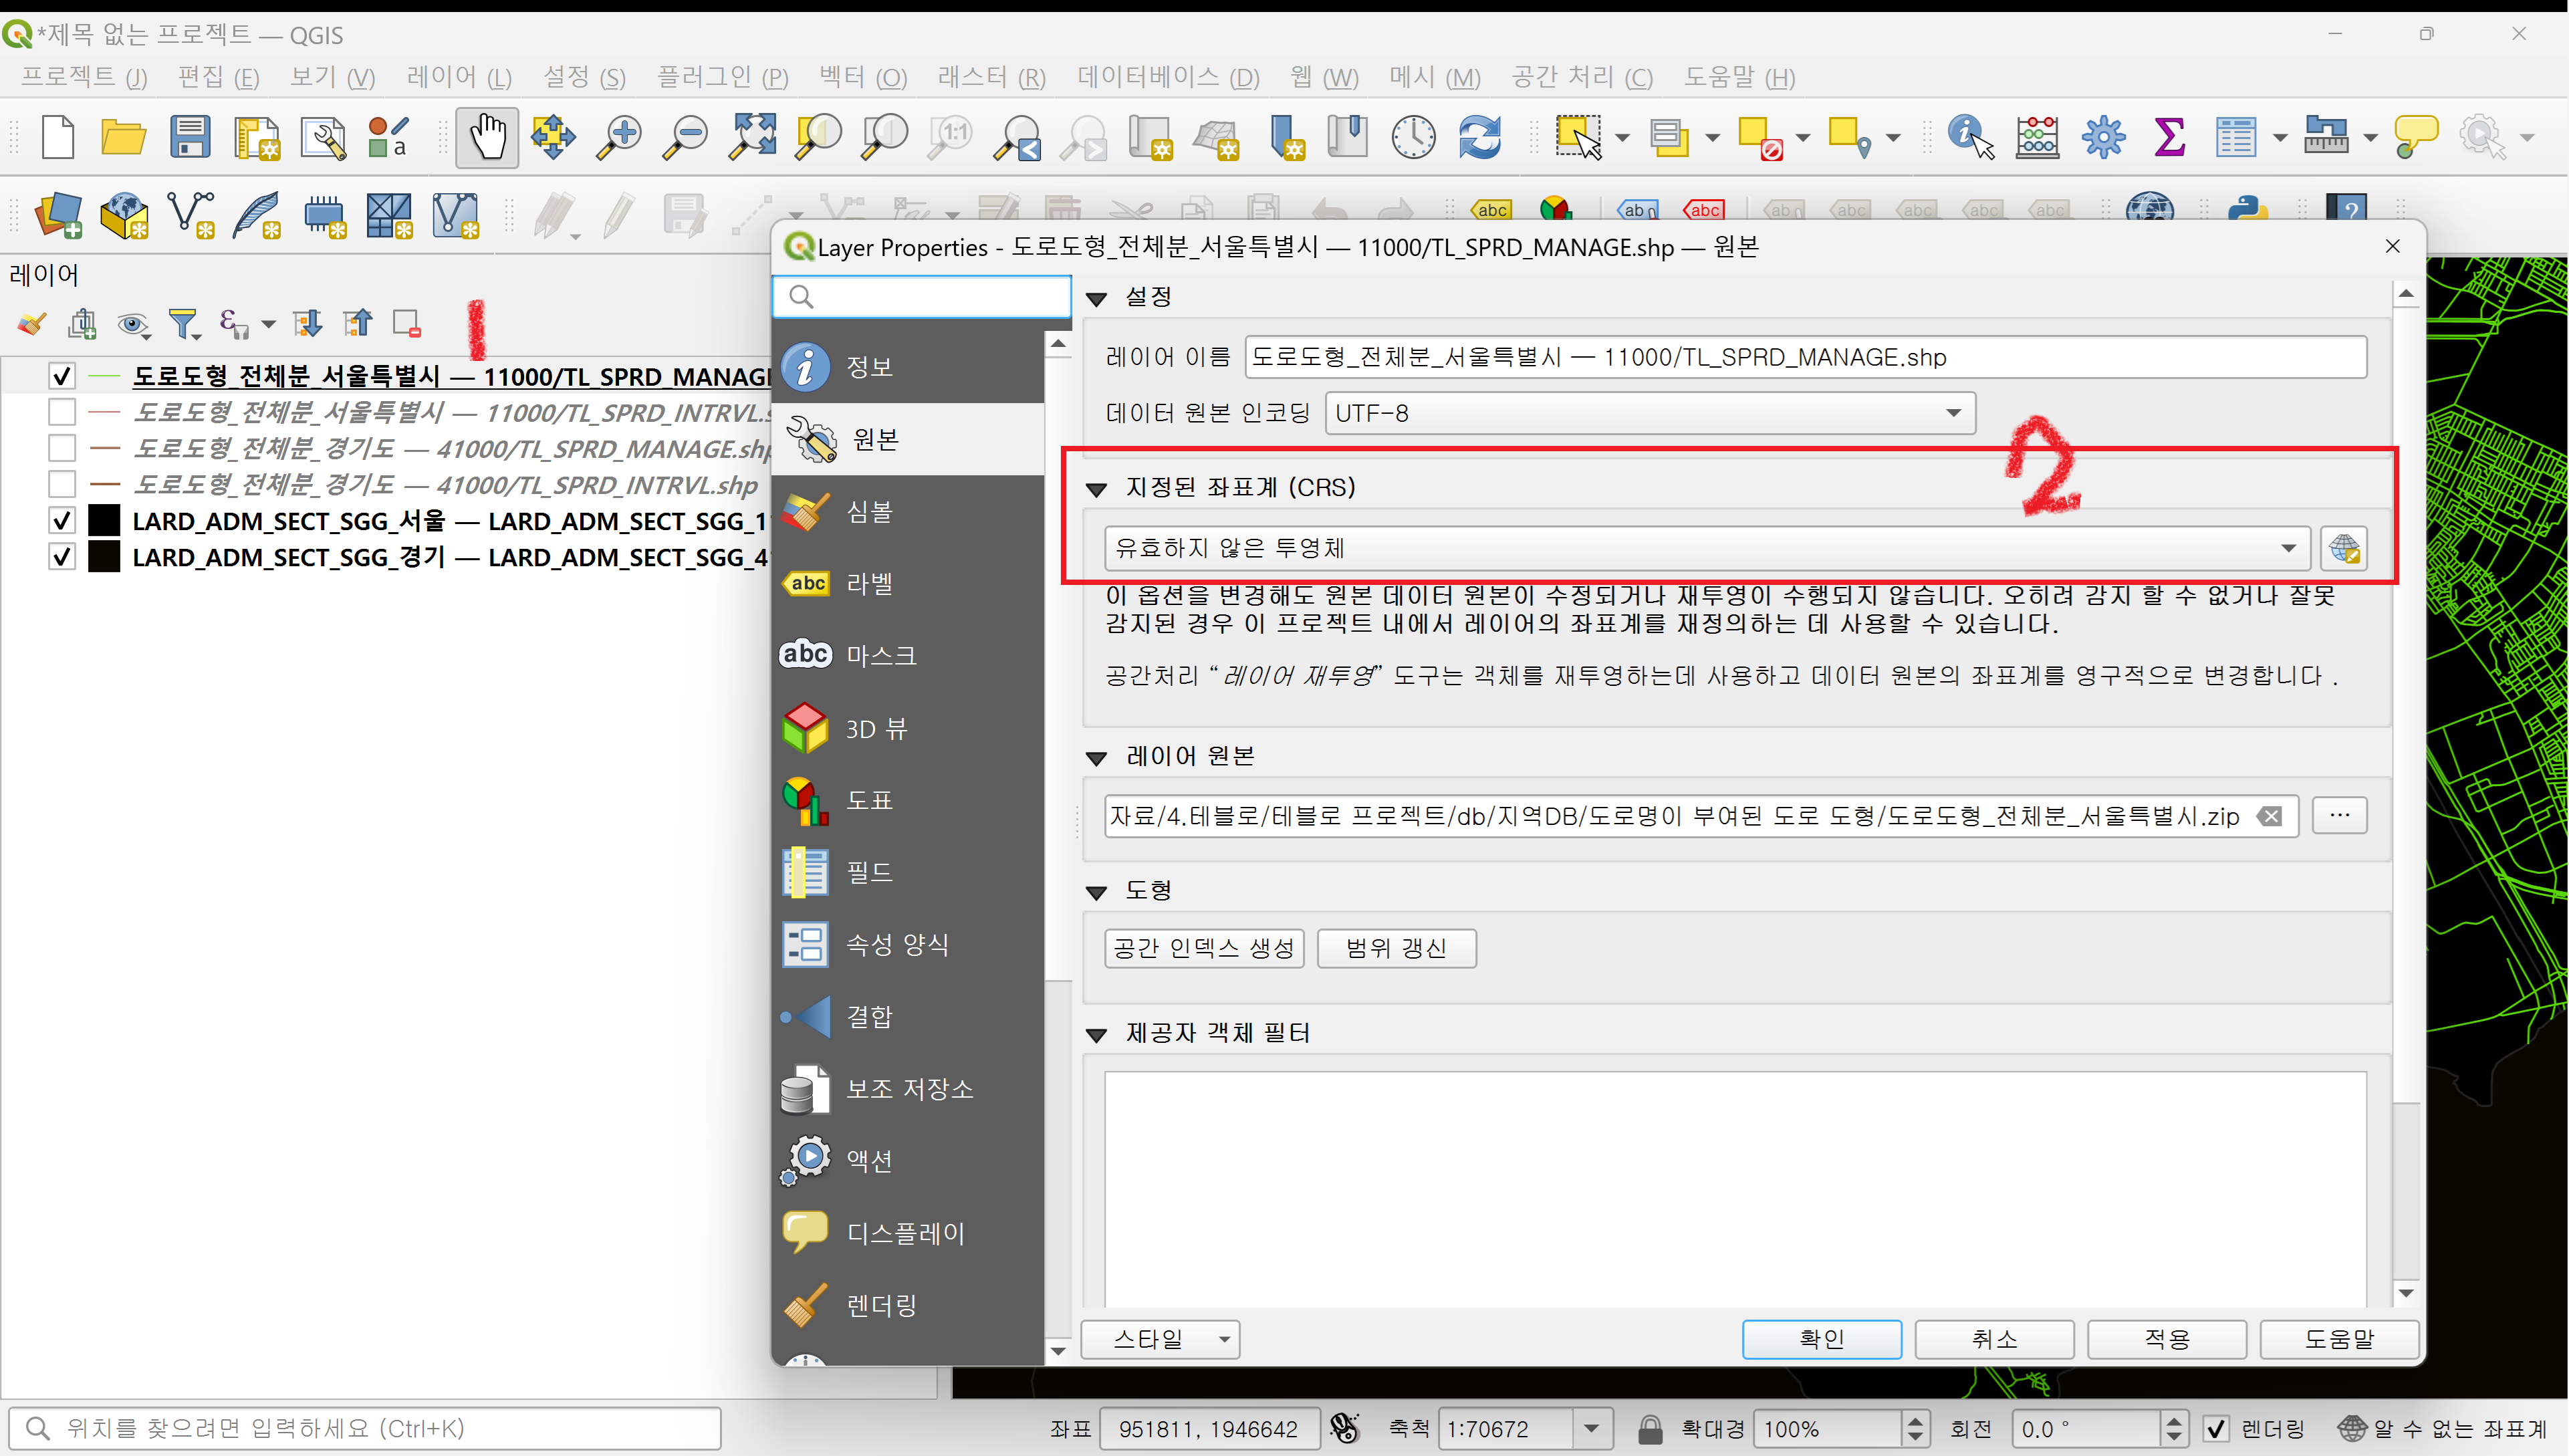The height and width of the screenshot is (1456, 2569).
Task: Open the 데이터 원본 인코딩 UTF-8 dropdown
Action: [1650, 413]
